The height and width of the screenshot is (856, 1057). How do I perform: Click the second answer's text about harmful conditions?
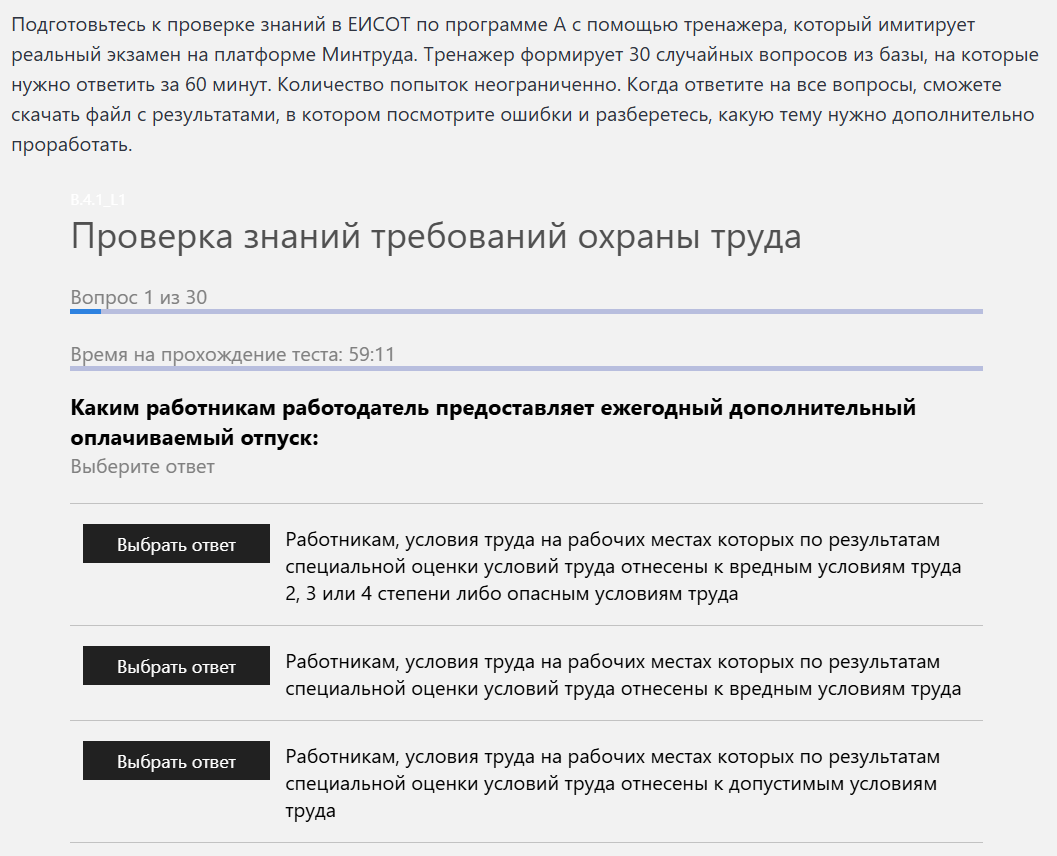pyautogui.click(x=622, y=675)
